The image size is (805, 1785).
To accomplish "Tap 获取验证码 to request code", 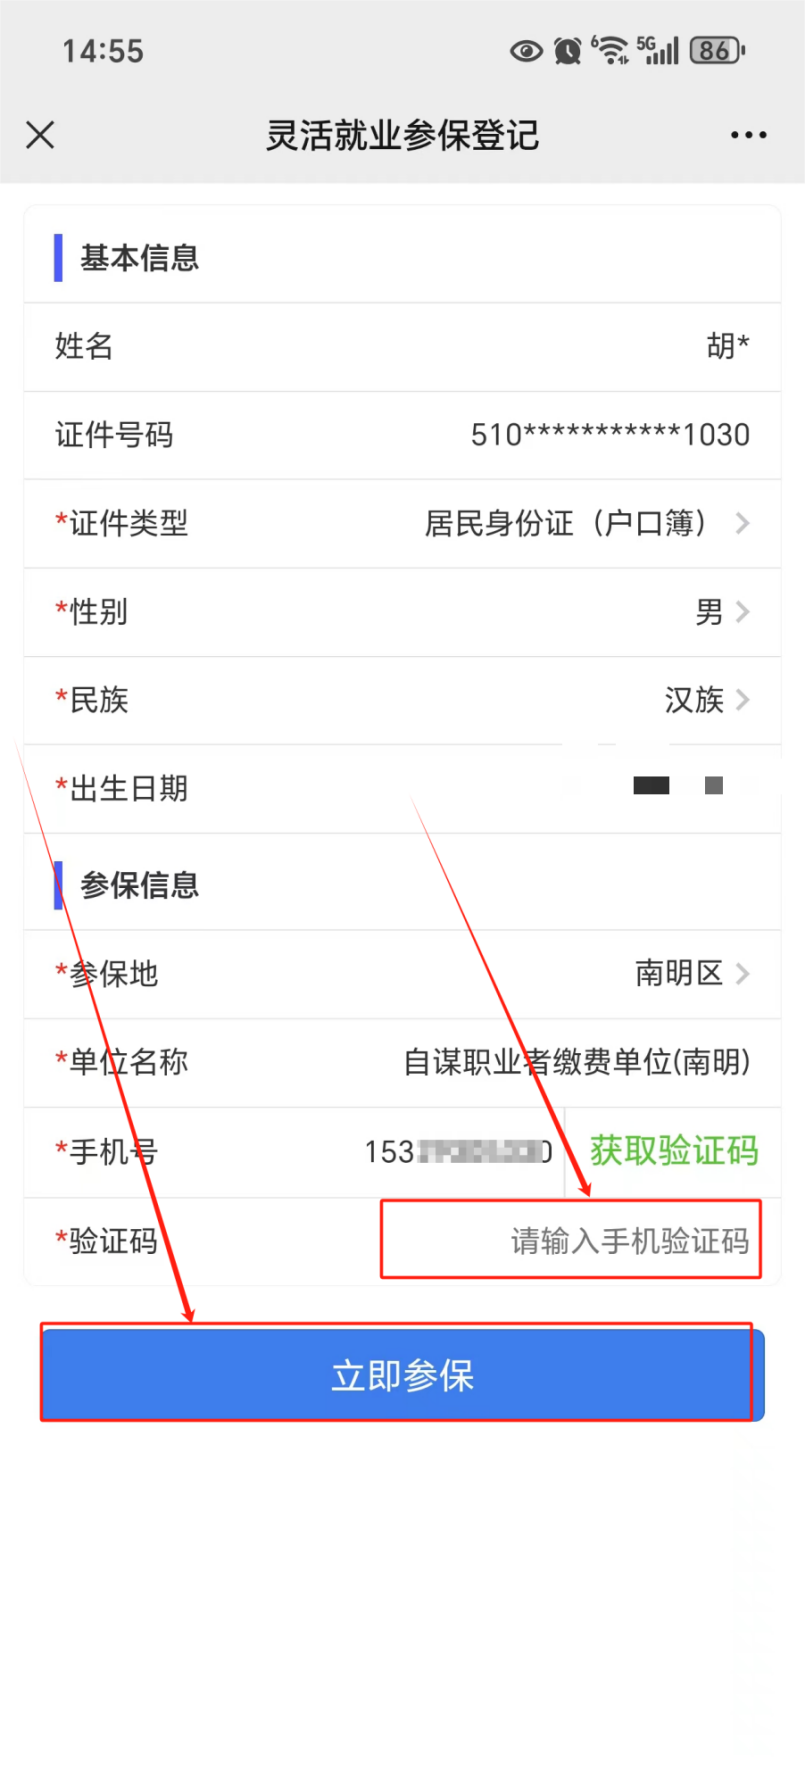I will click(674, 1151).
